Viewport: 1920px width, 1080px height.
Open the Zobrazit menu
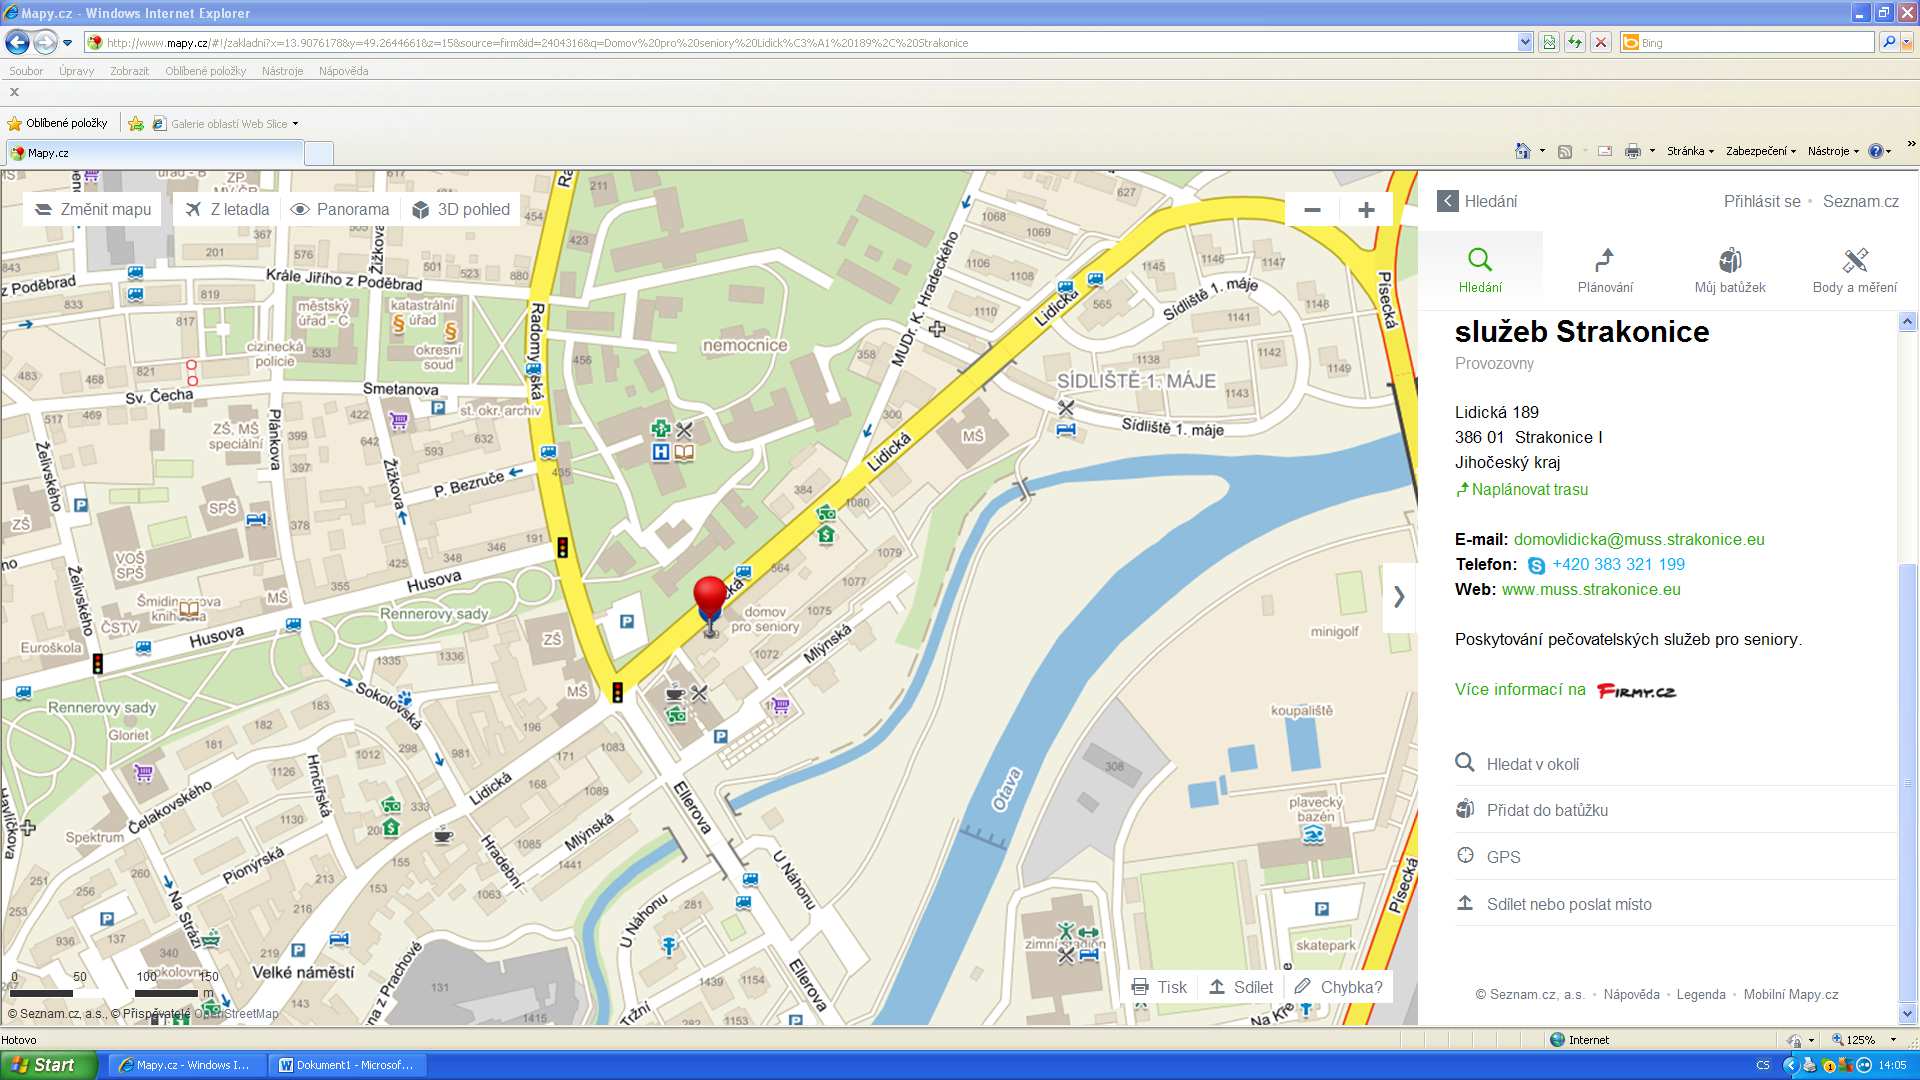click(129, 71)
